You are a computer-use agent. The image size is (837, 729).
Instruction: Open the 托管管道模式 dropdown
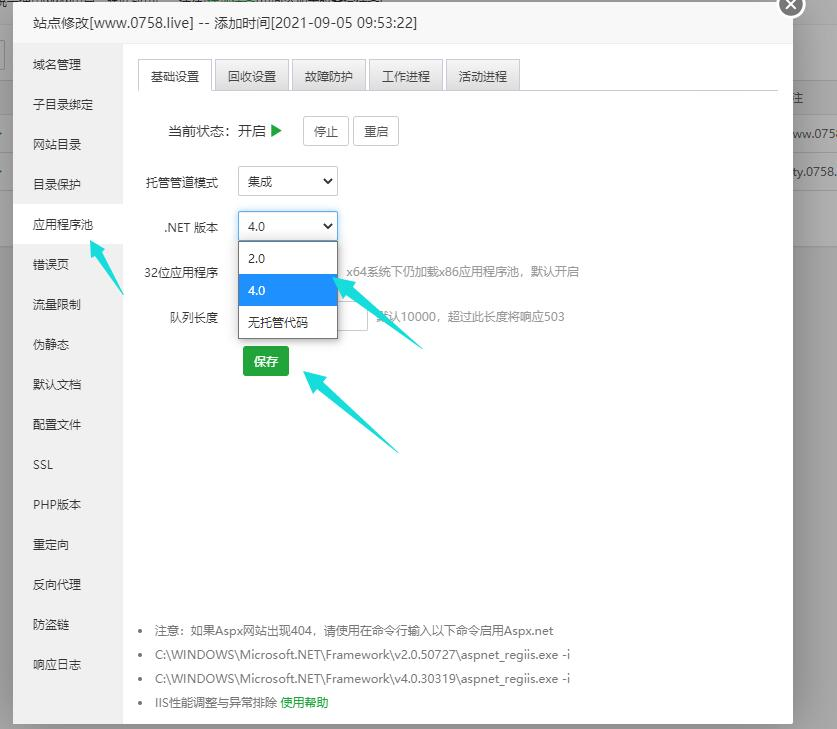[x=288, y=181]
